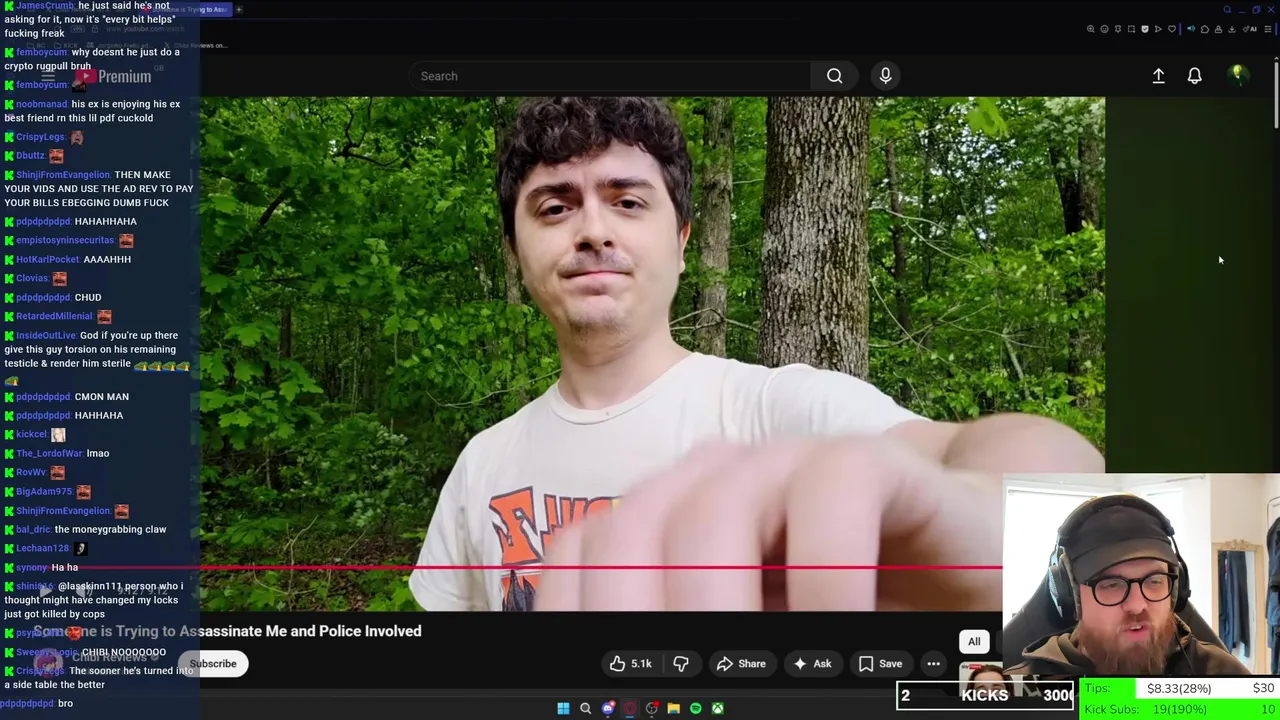Click the browser emoji face toolbar icon

point(1105,29)
